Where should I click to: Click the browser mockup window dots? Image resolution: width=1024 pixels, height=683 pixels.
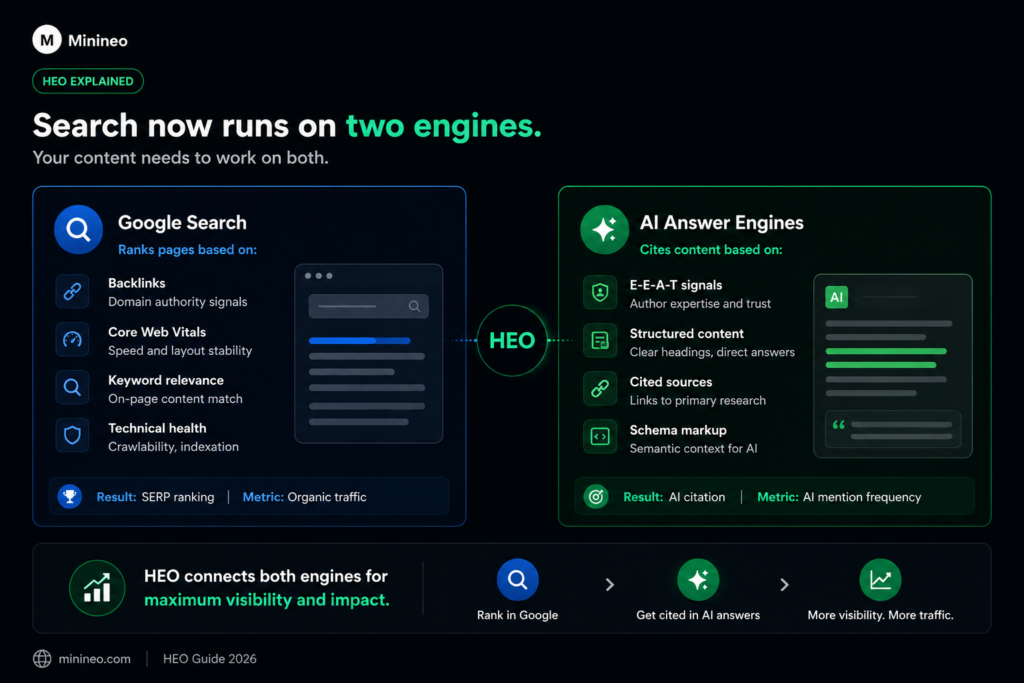319,276
